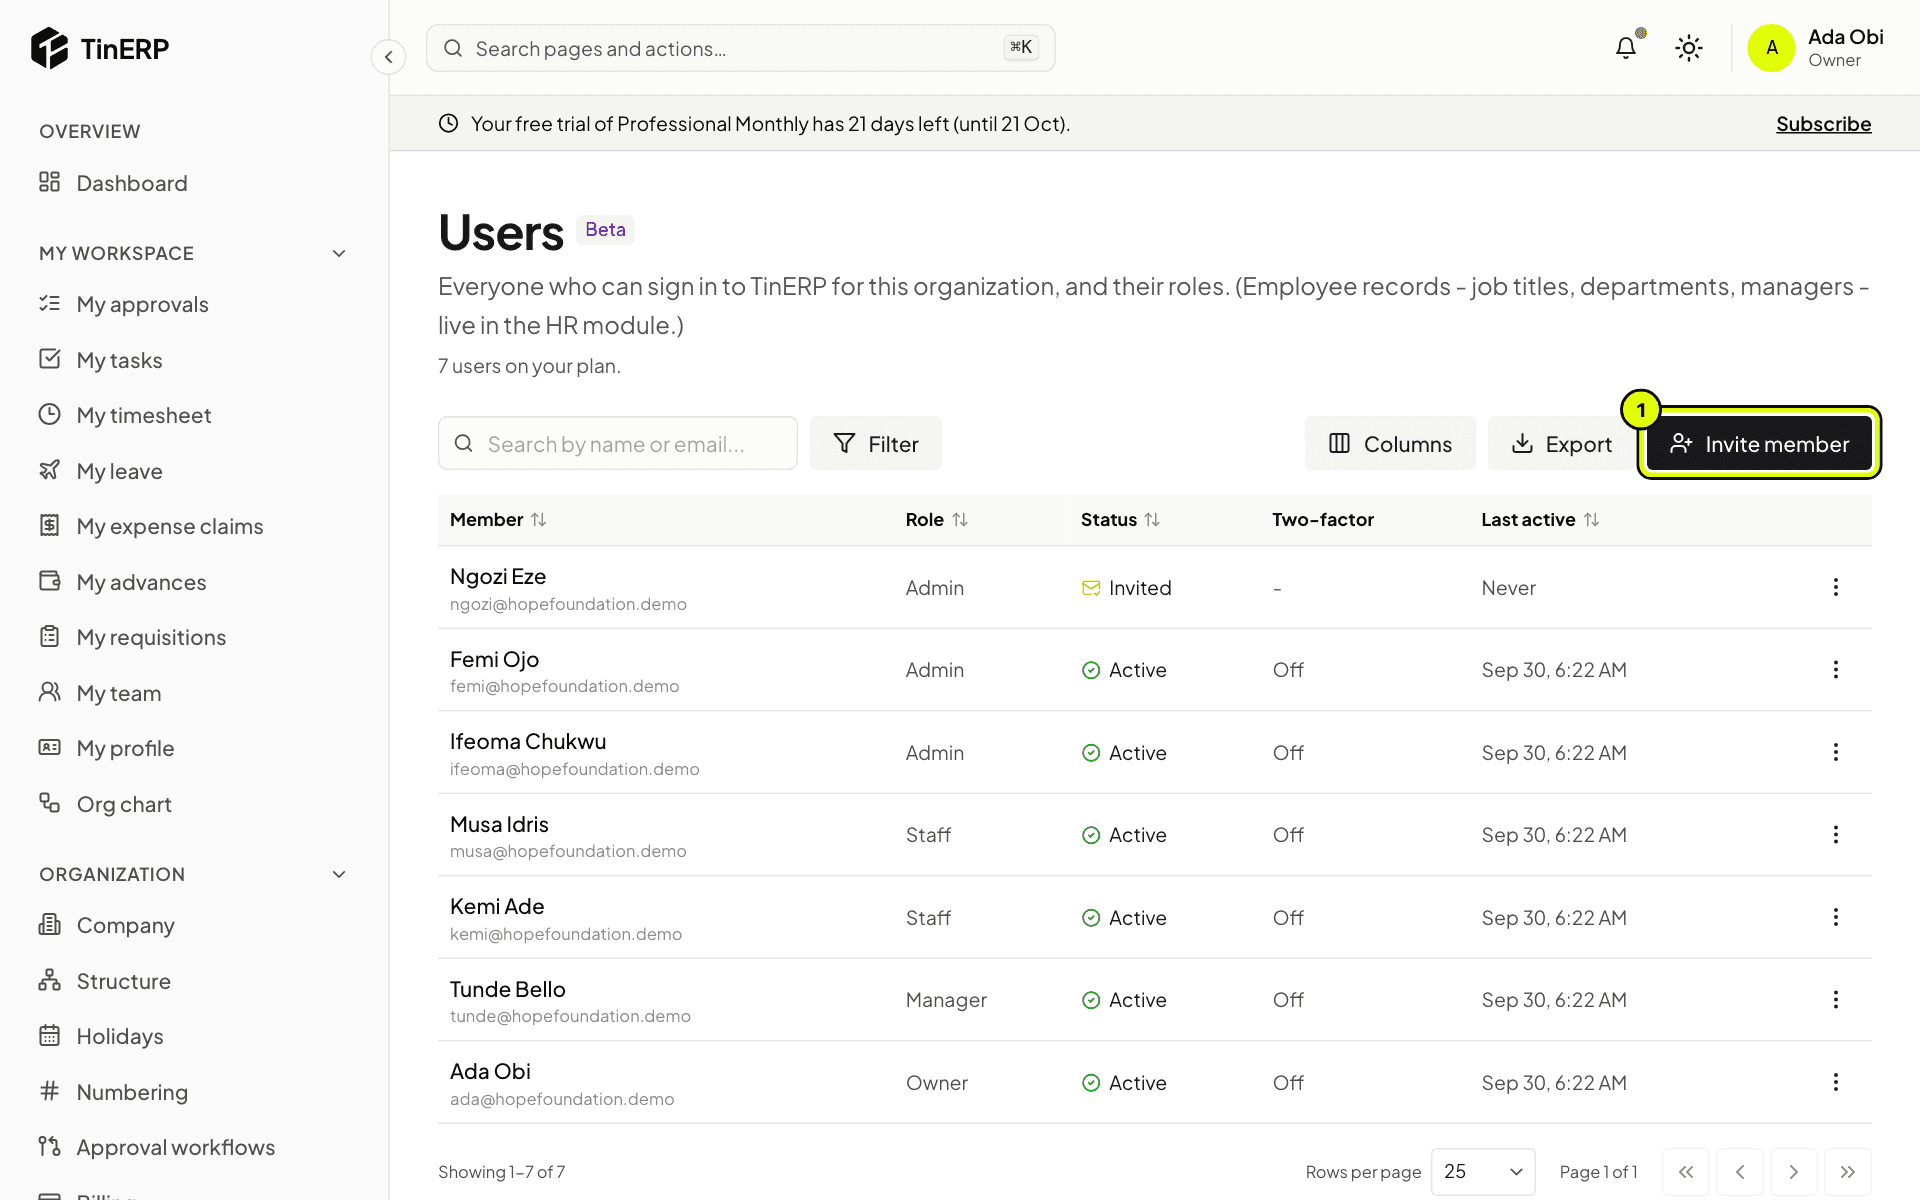
Task: Jump to the last page arrow
Action: click(x=1848, y=1172)
